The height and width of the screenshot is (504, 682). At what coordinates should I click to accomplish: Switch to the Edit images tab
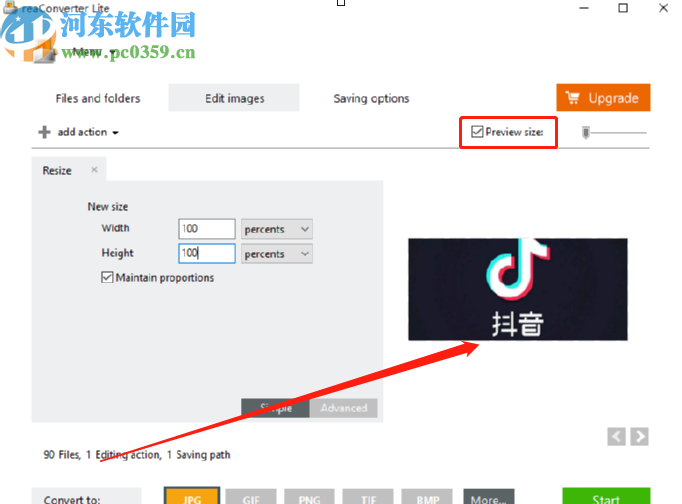click(x=234, y=98)
